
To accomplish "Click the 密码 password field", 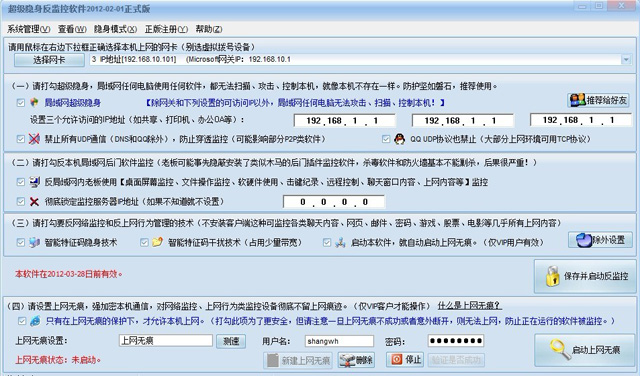I will tap(456, 340).
